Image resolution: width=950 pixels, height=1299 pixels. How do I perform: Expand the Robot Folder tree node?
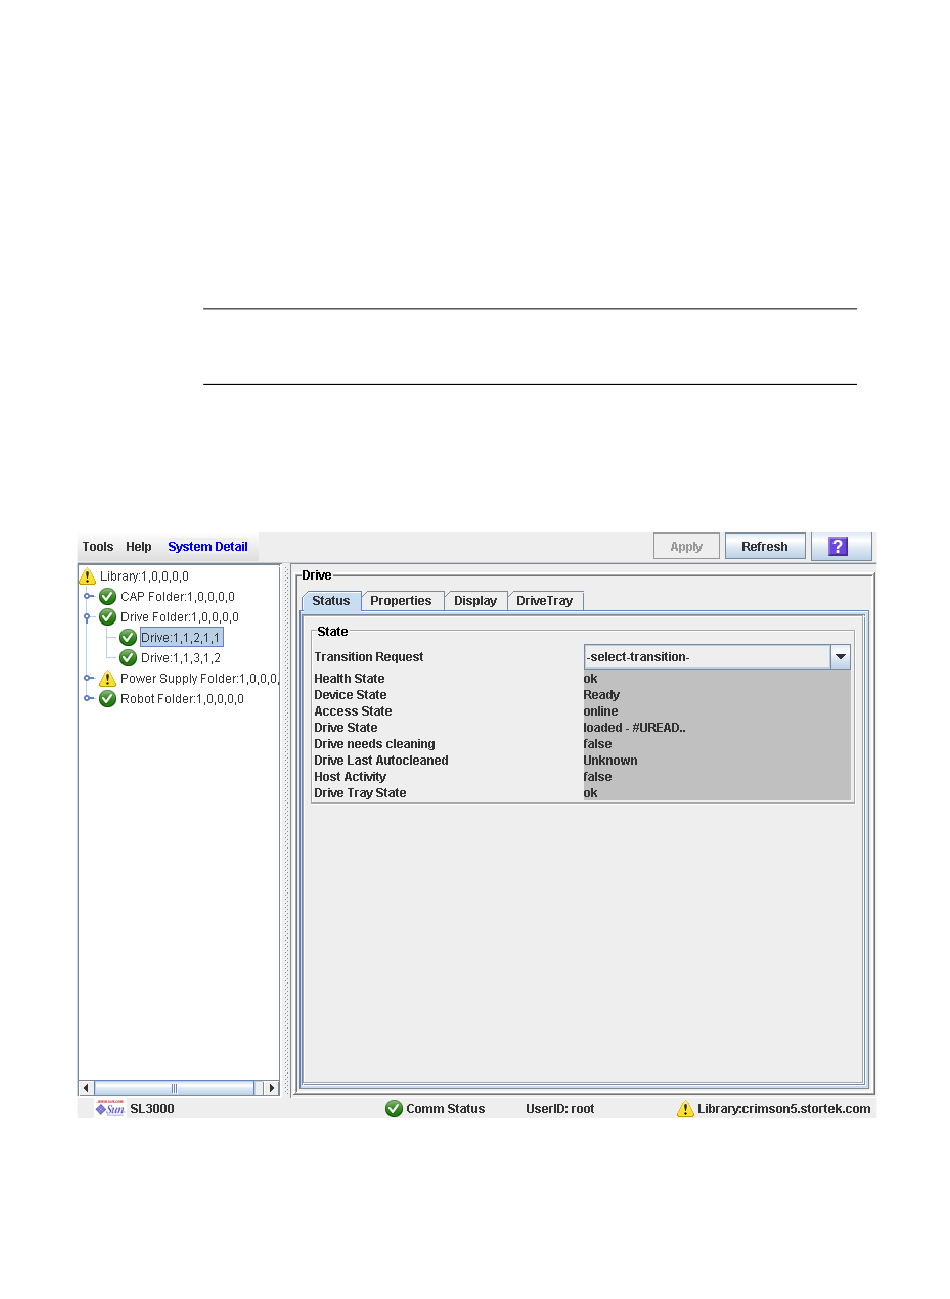(x=88, y=699)
